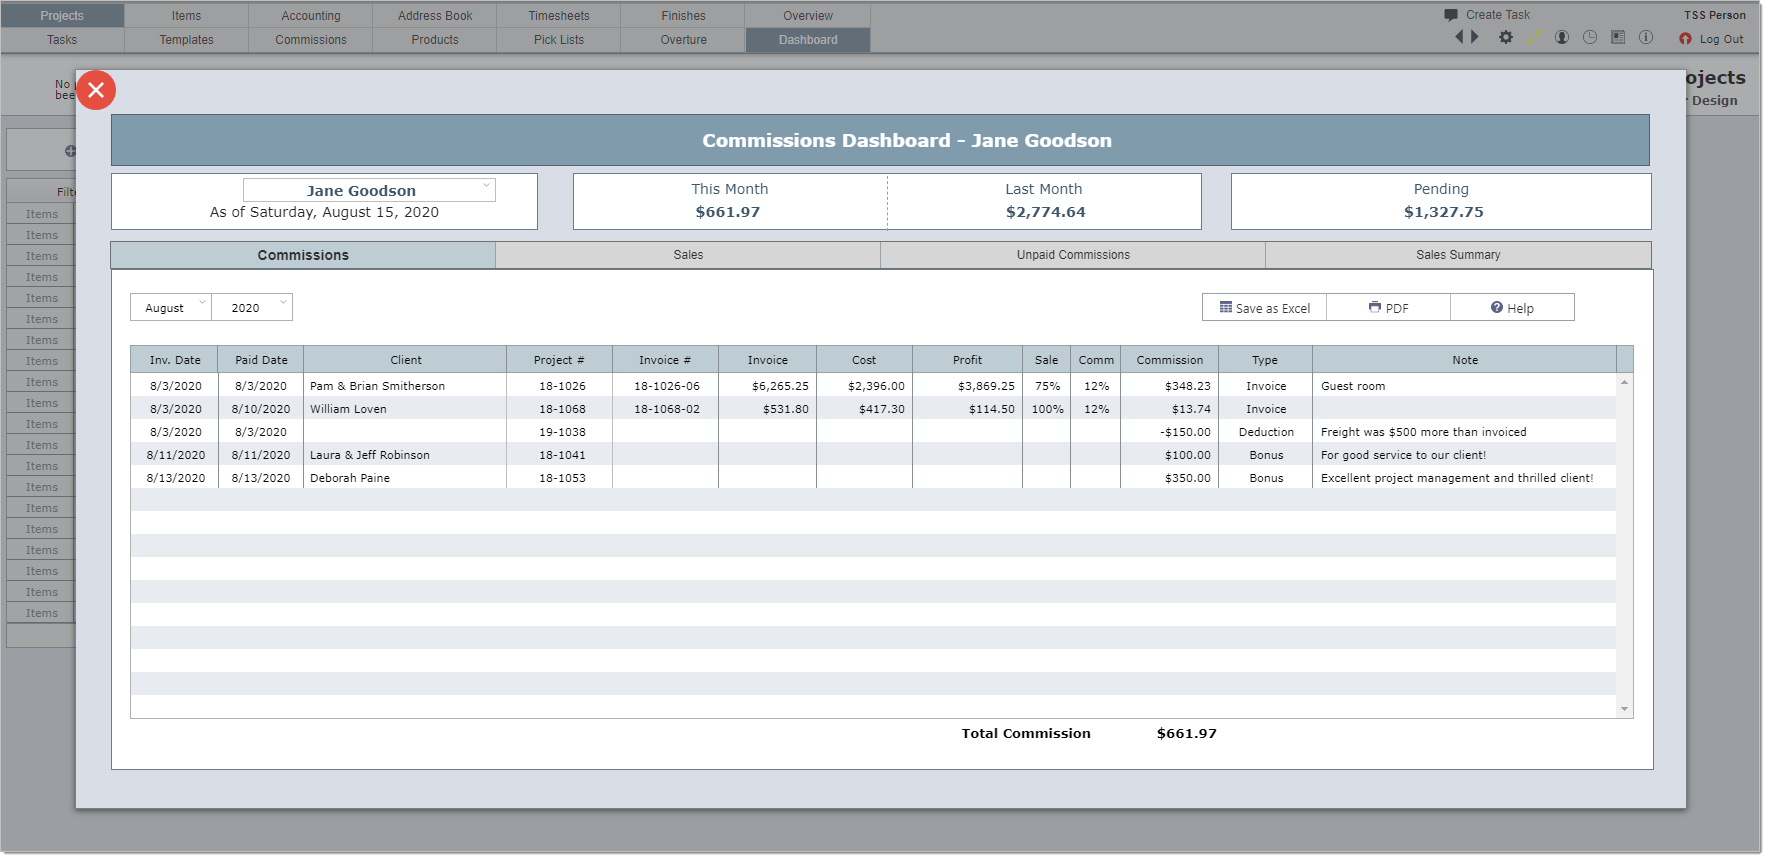
Task: Select the Dashboard menu item
Action: (x=808, y=40)
